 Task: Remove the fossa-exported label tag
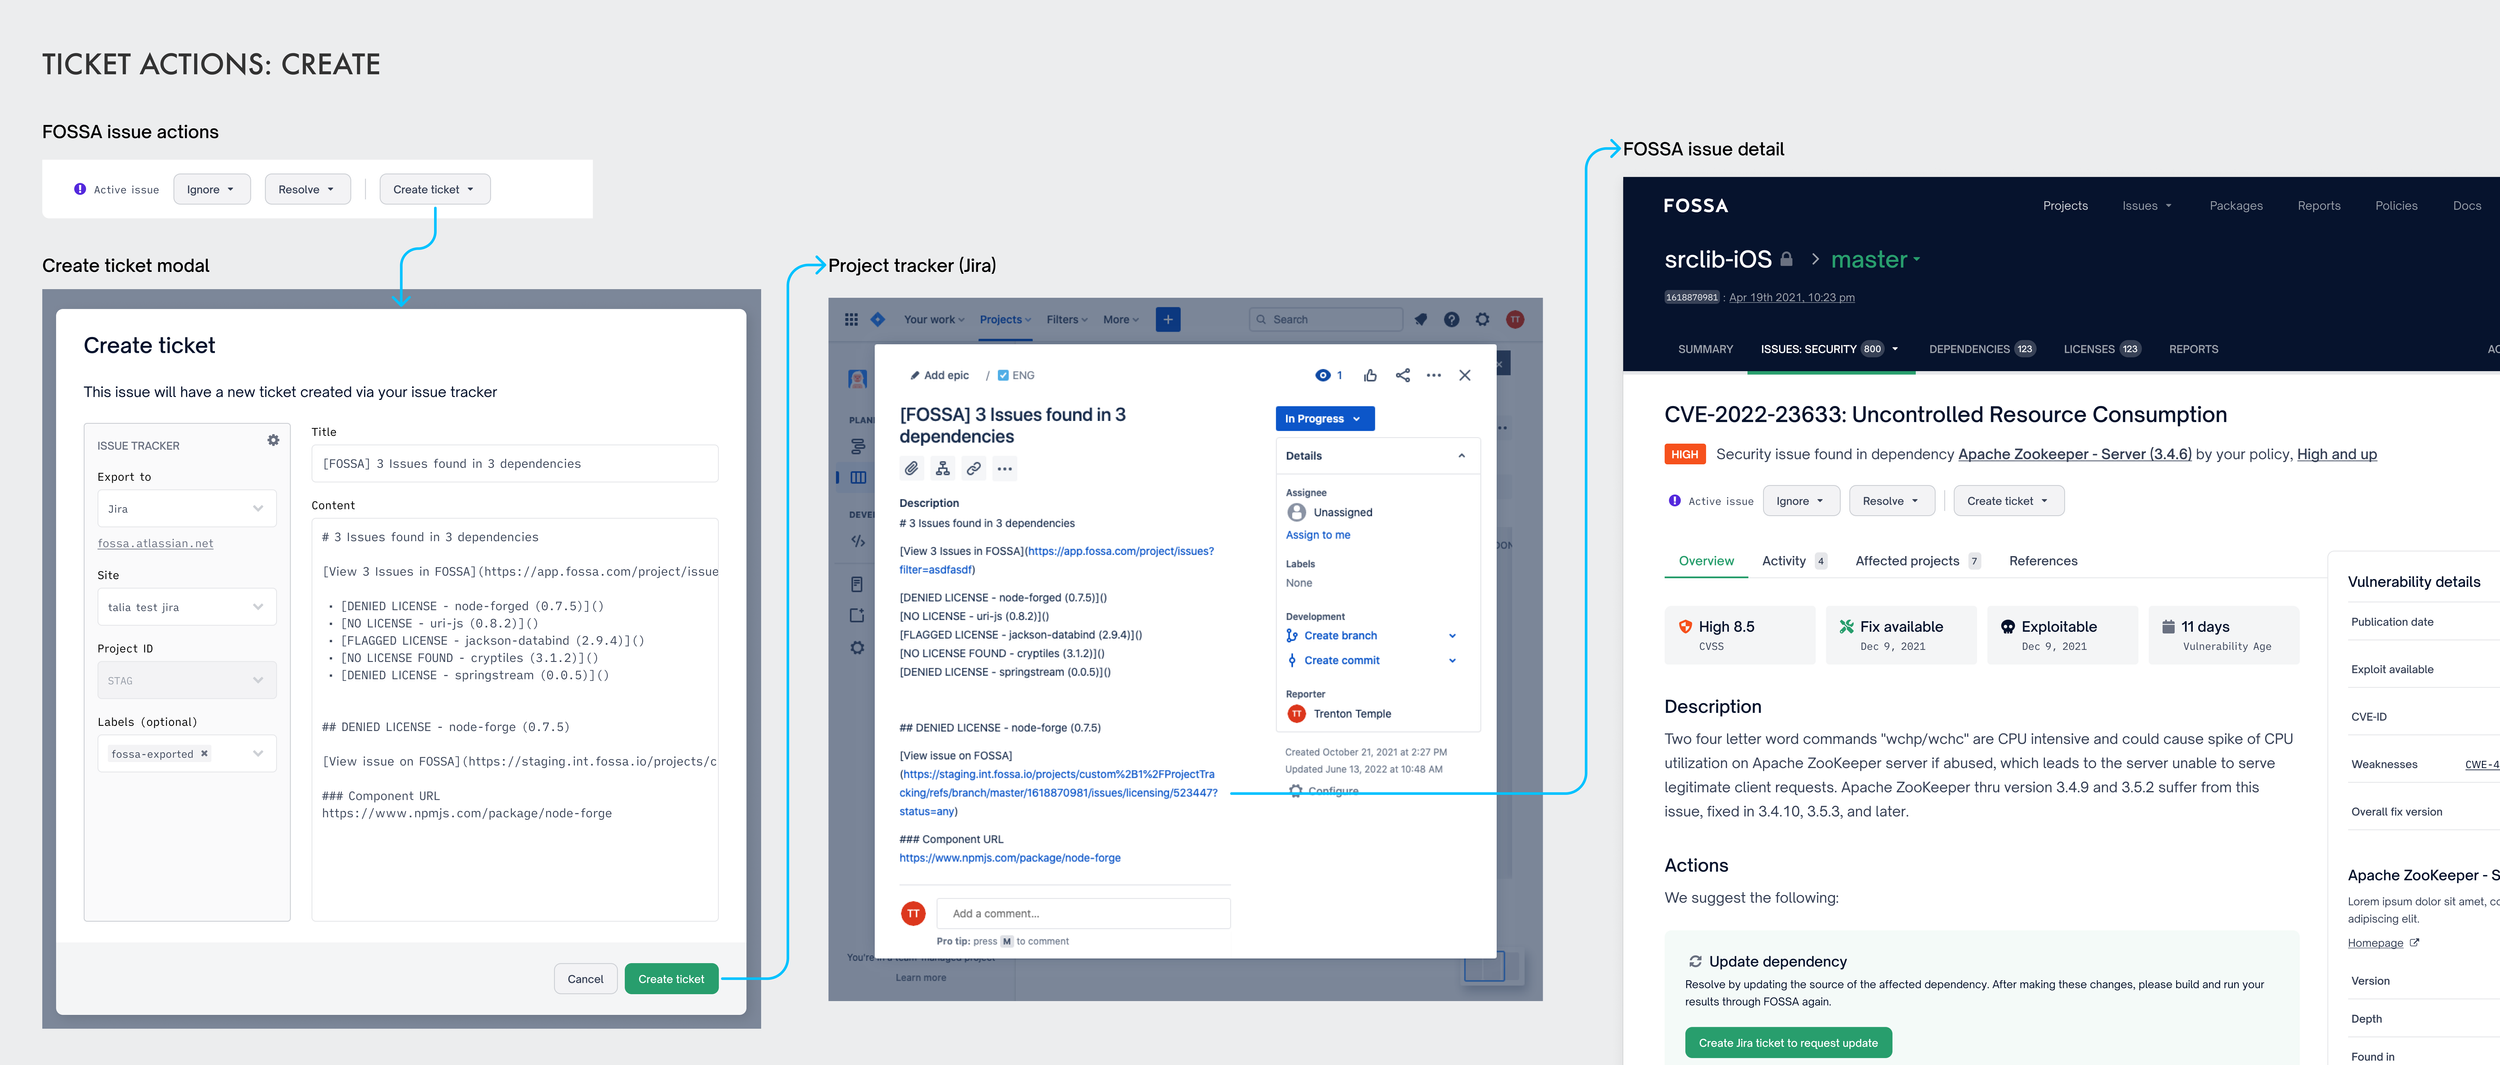click(x=204, y=754)
